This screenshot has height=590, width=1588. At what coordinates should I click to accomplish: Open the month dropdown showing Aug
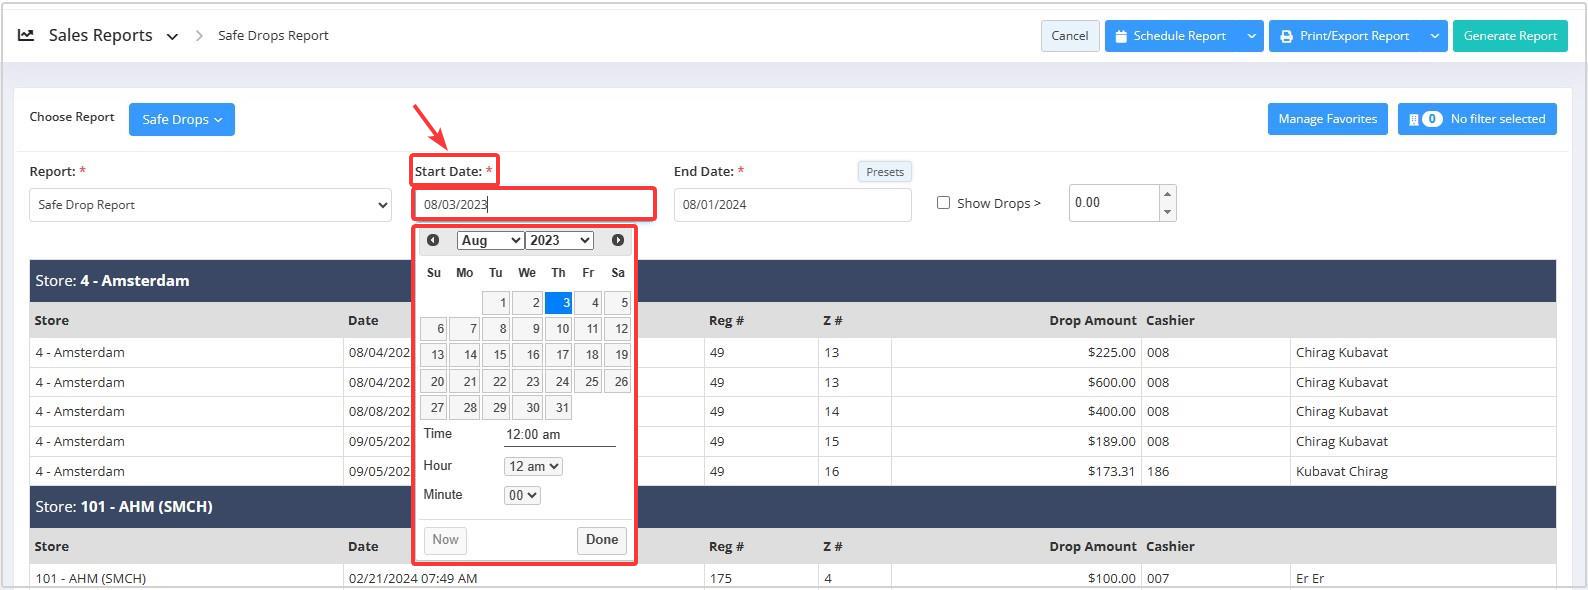490,240
